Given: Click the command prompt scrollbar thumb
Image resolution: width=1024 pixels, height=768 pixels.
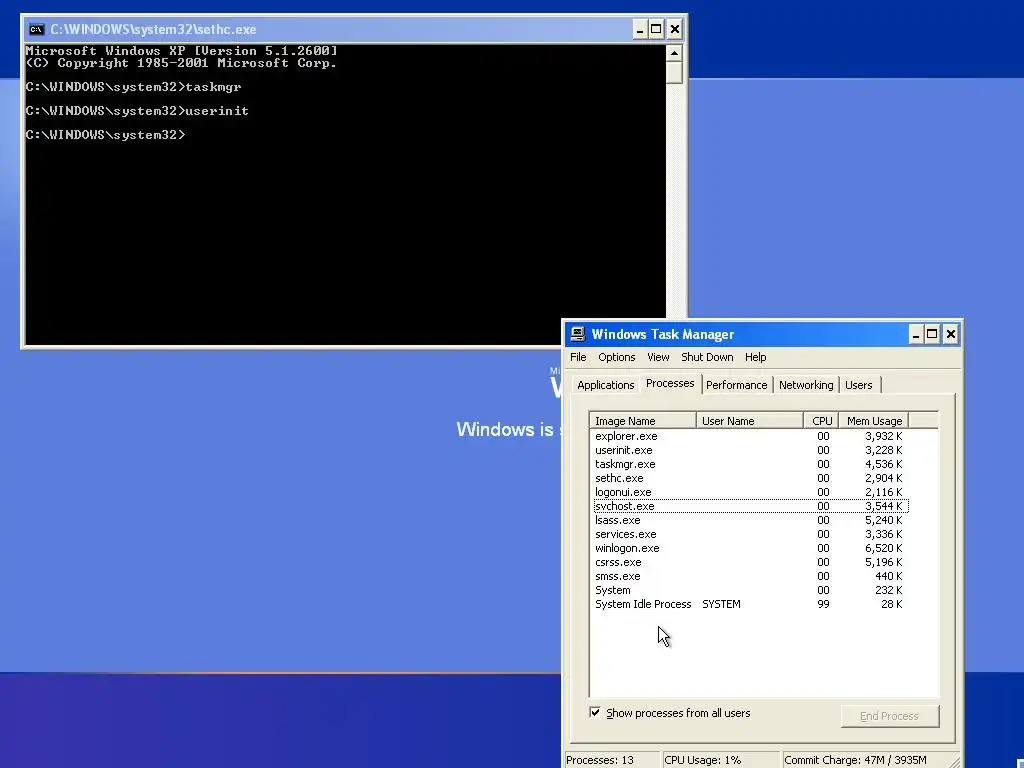Looking at the screenshot, I should (x=675, y=72).
